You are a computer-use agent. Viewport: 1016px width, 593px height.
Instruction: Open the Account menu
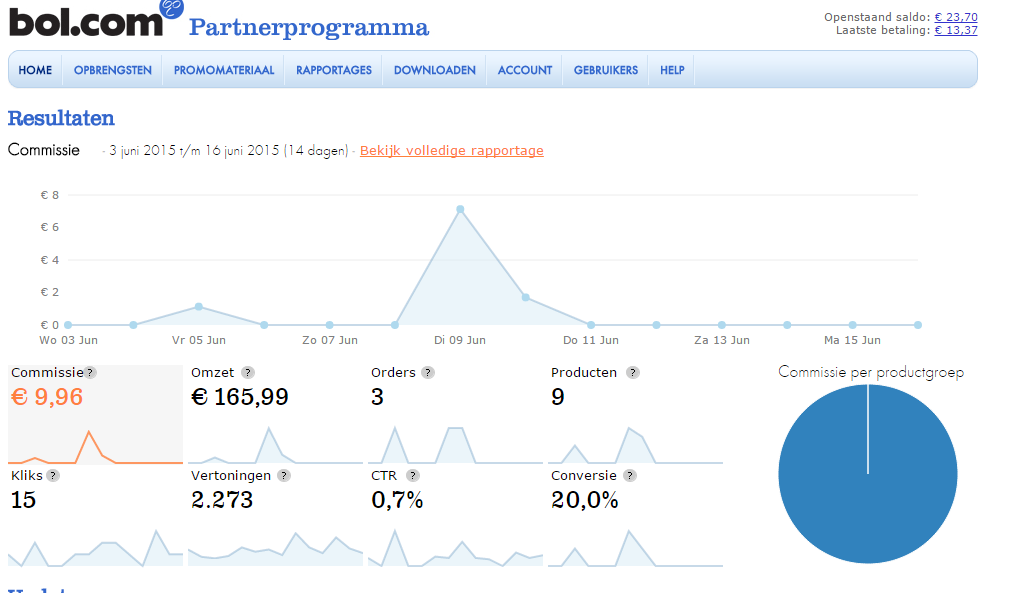click(525, 70)
